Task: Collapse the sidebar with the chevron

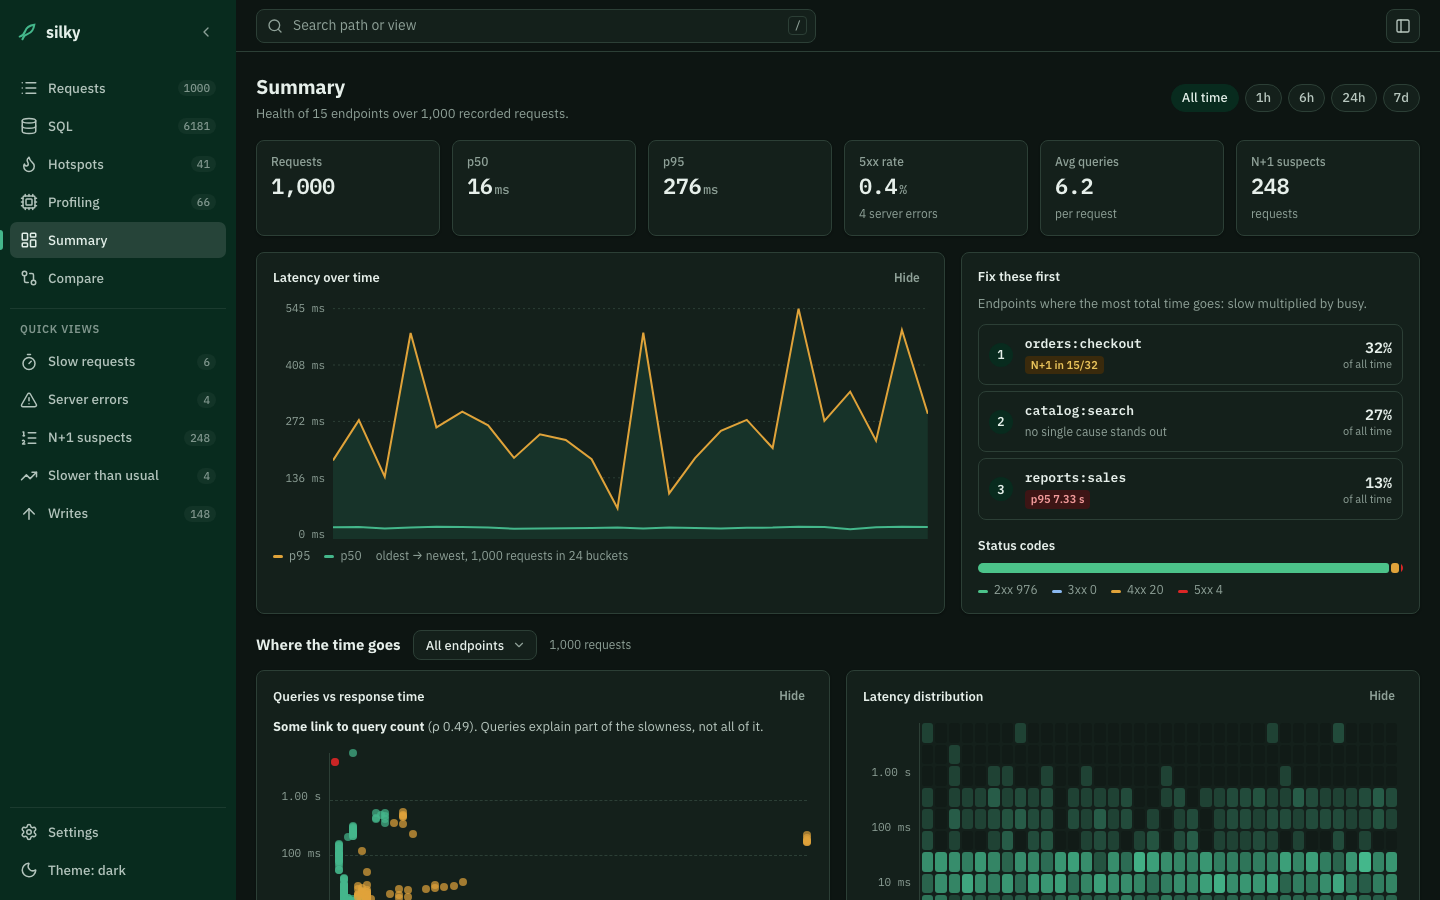Action: [x=206, y=32]
